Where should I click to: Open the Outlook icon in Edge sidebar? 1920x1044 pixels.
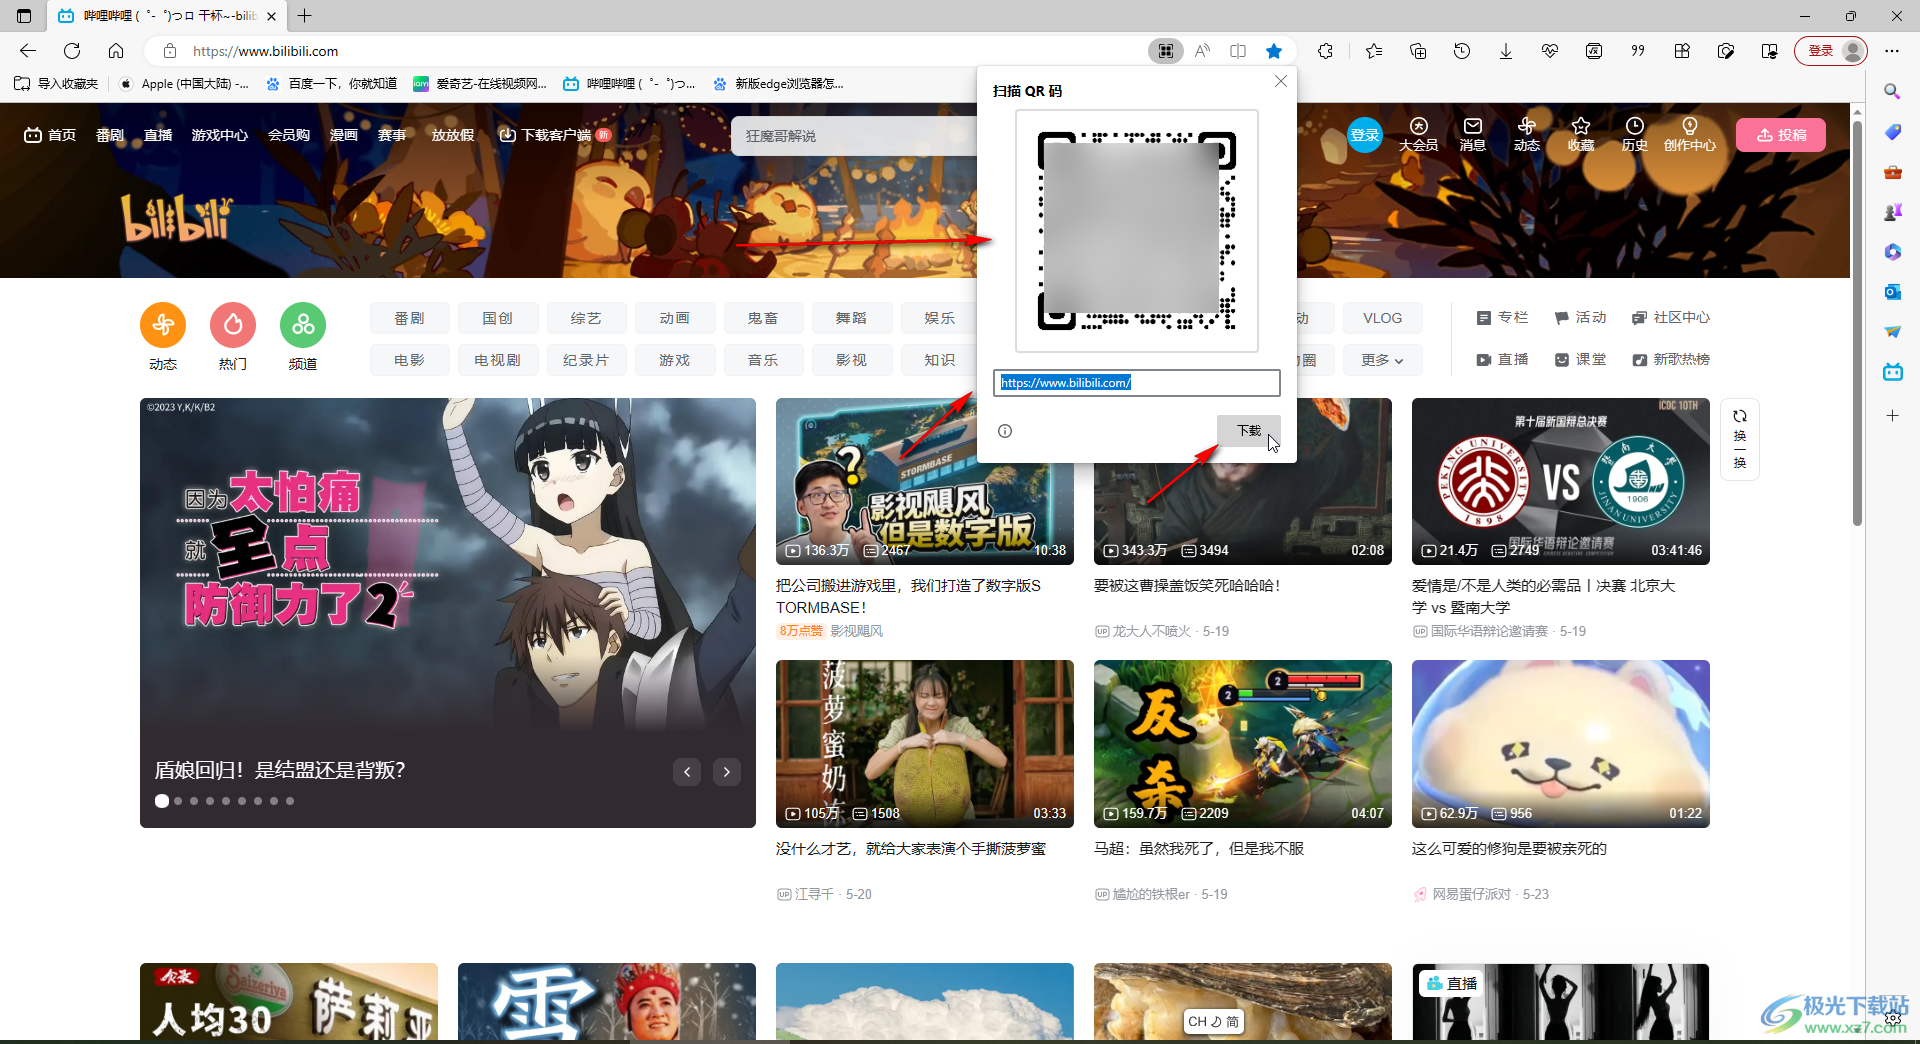click(x=1892, y=292)
